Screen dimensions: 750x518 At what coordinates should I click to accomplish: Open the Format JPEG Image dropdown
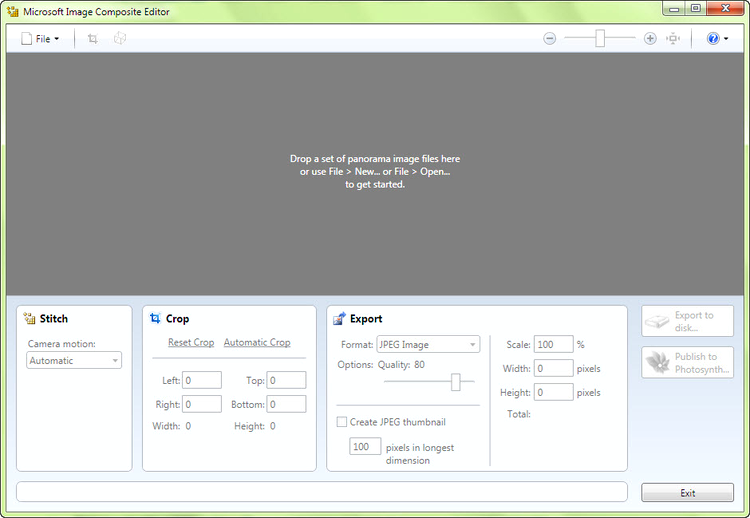[428, 344]
